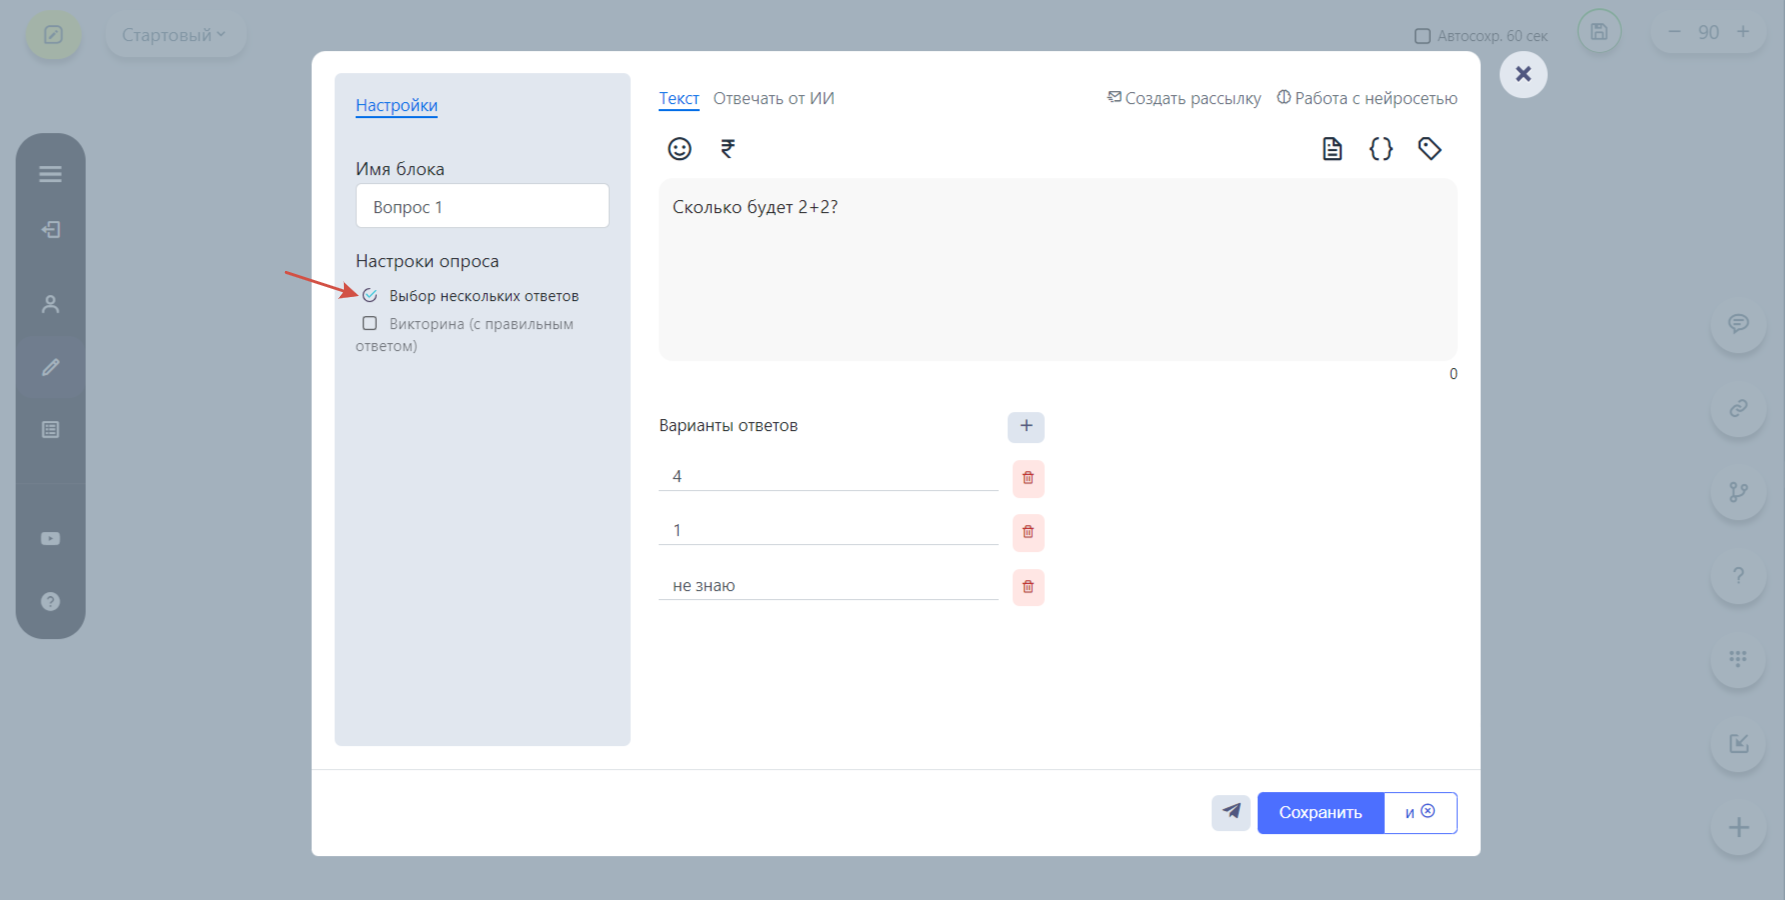Screen dimensions: 1785x900
Task: Open the document template icon
Action: point(1332,149)
